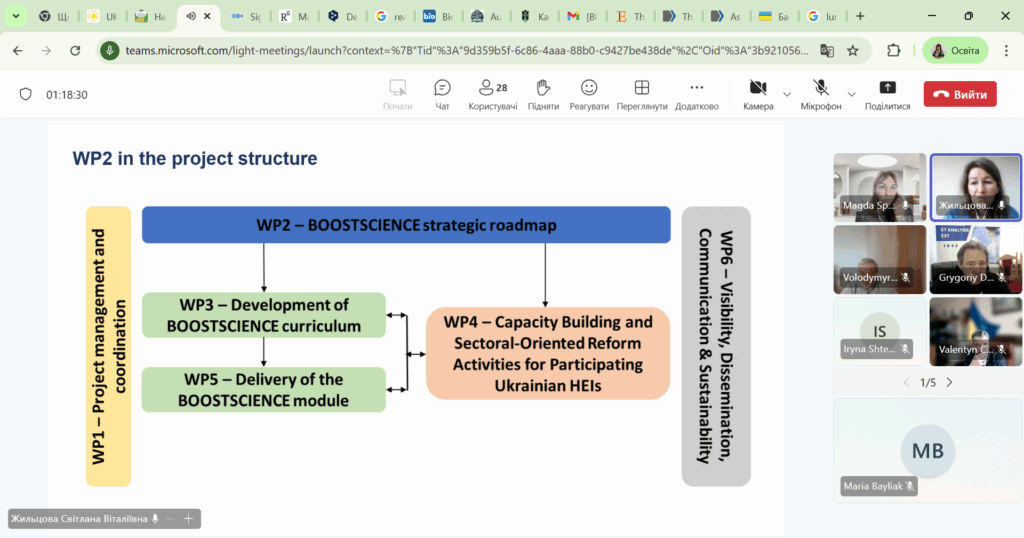Image resolution: width=1024 pixels, height=538 pixels.
Task: Switch to the Gmail browser tab
Action: pos(581,16)
